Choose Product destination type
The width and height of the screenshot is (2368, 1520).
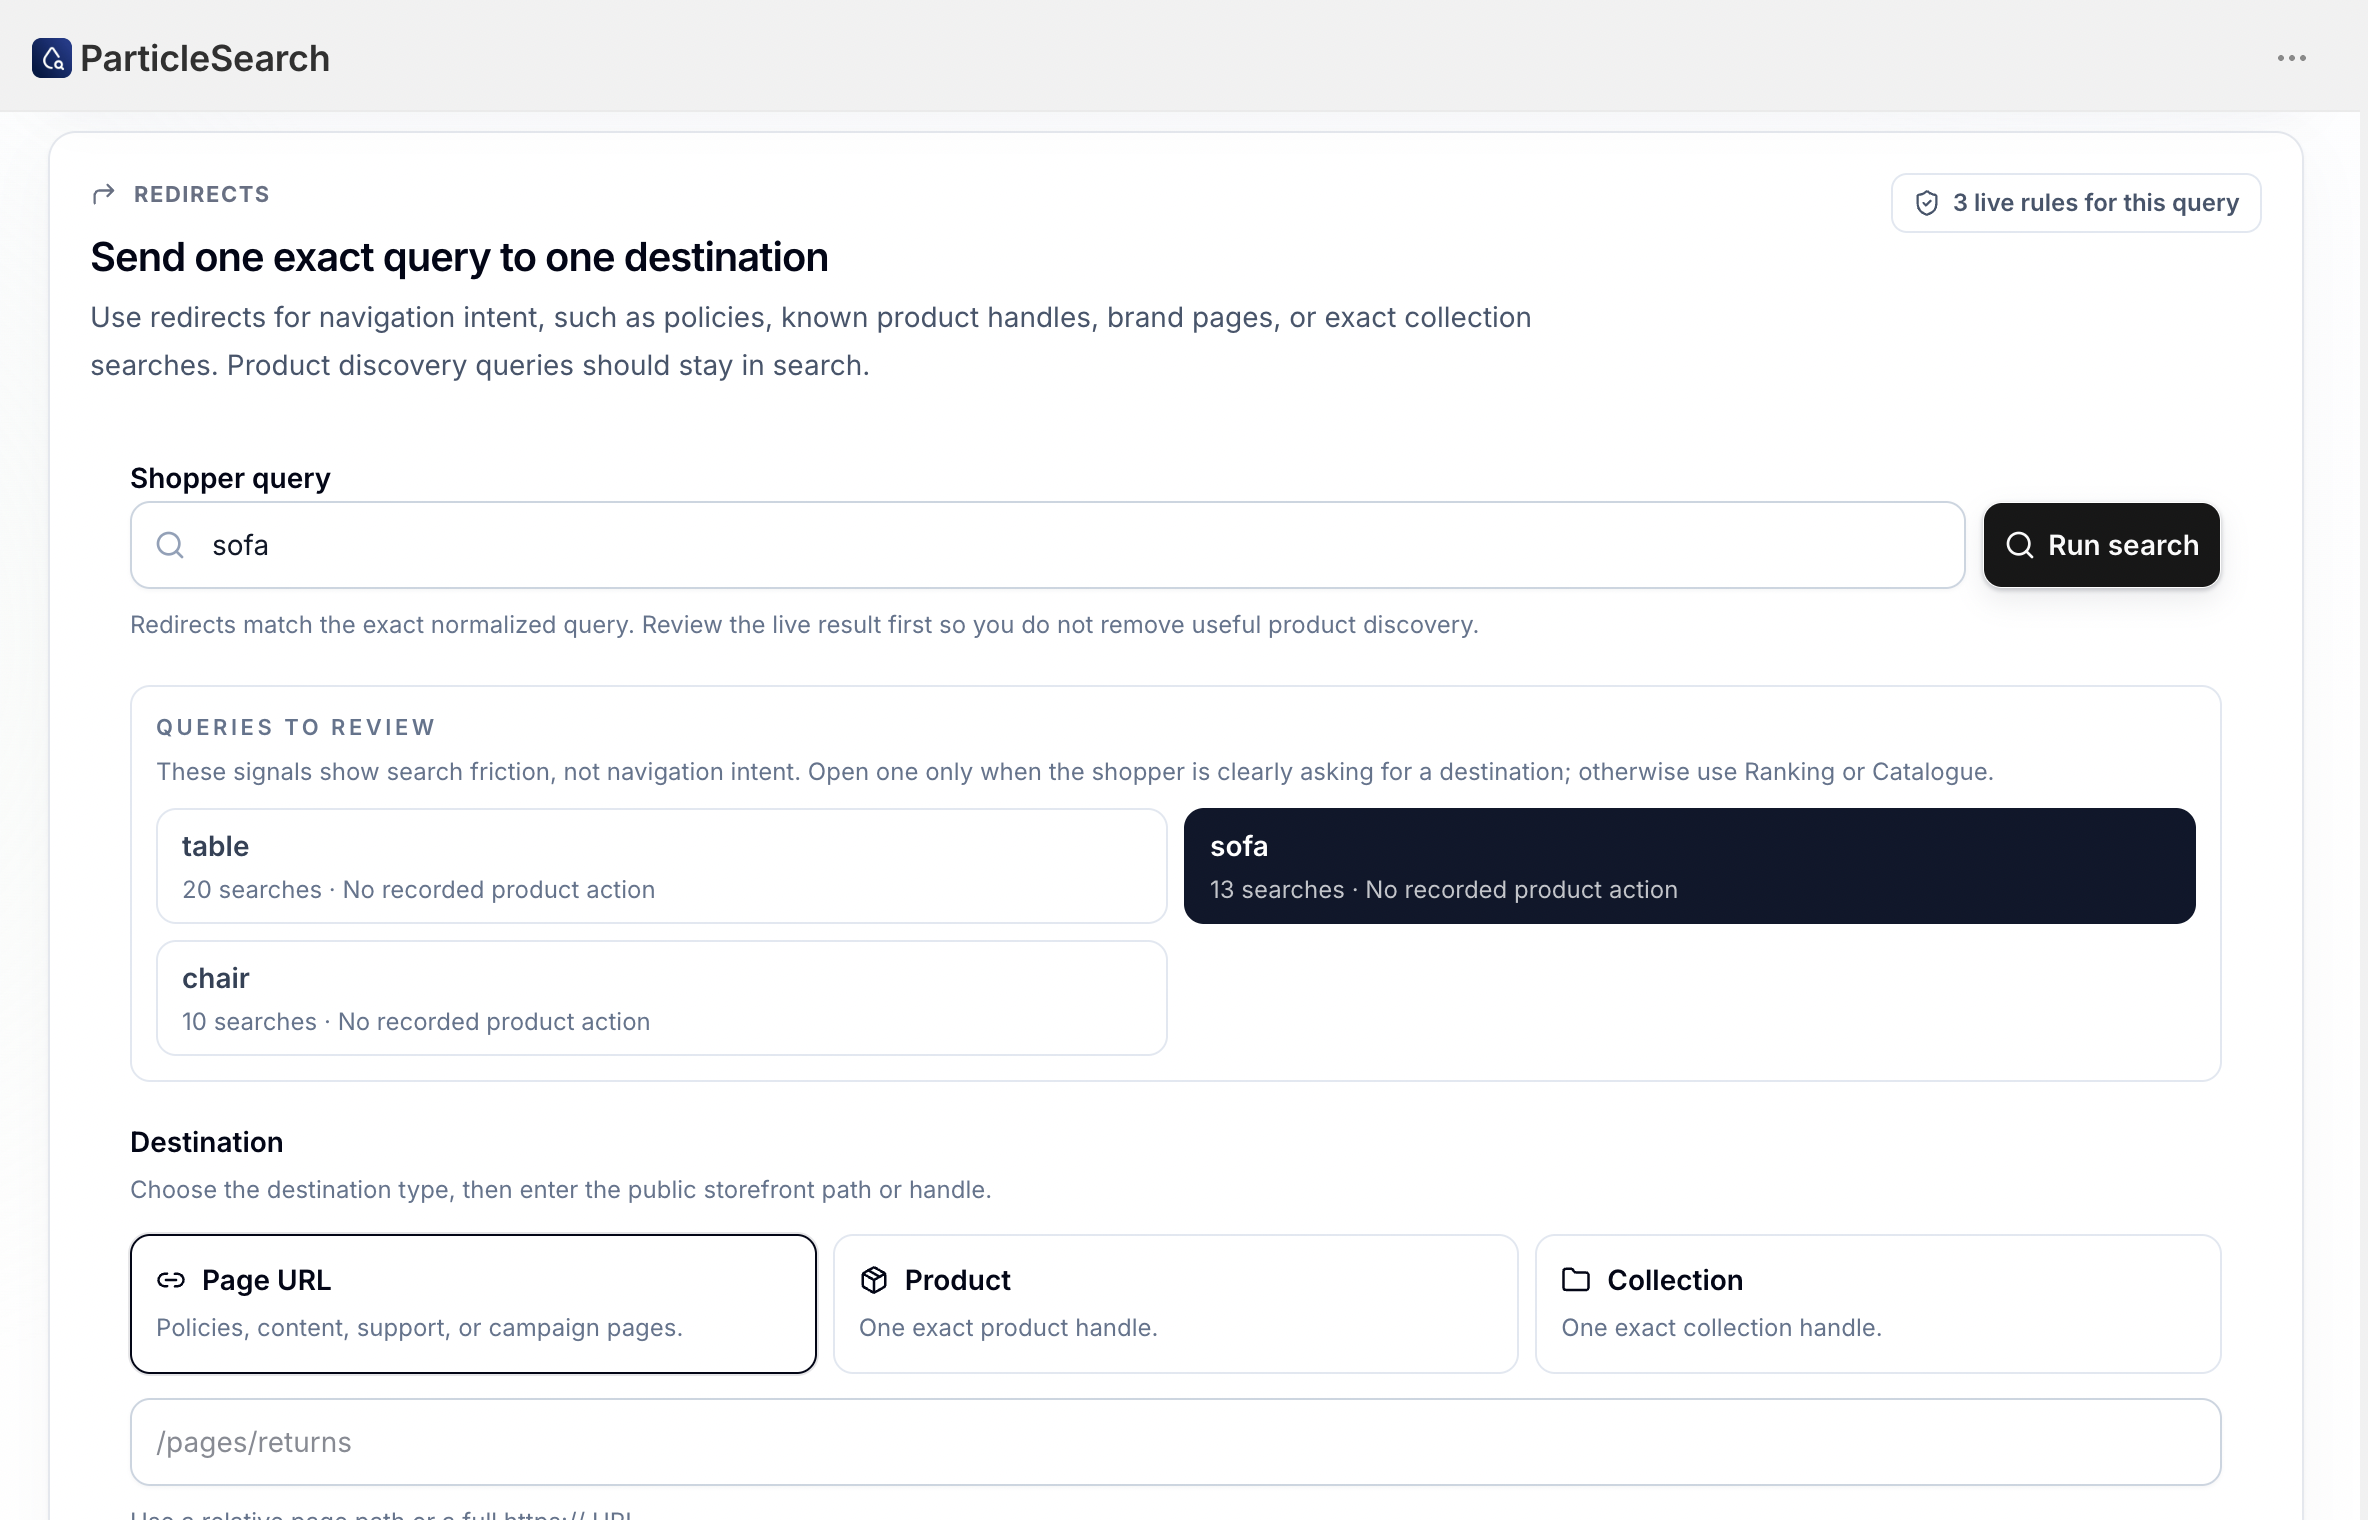coord(1176,1304)
